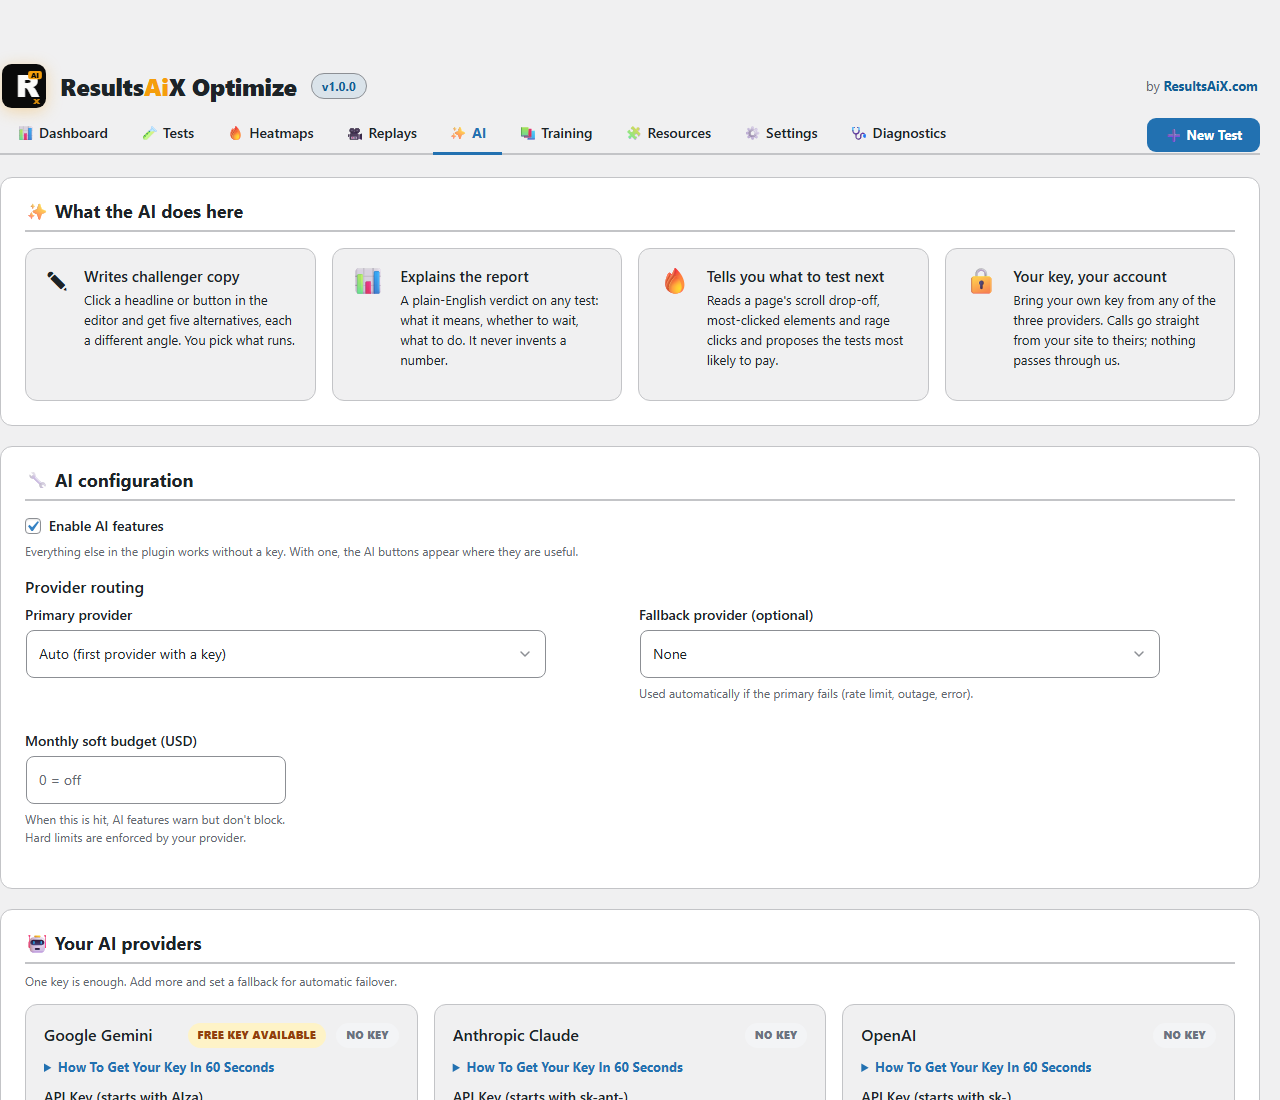Screen dimensions: 1280x1100
Task: Click the Google Gemini NO KEY badge
Action: pyautogui.click(x=368, y=1035)
